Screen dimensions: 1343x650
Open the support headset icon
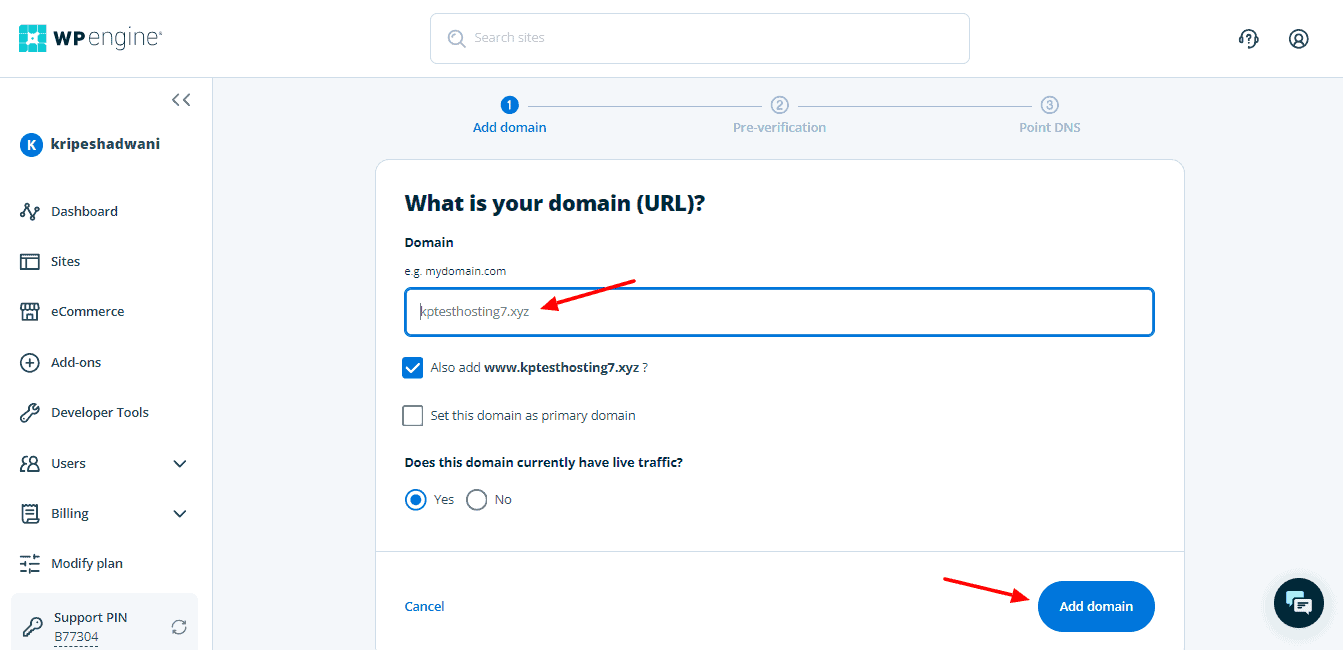click(1248, 39)
